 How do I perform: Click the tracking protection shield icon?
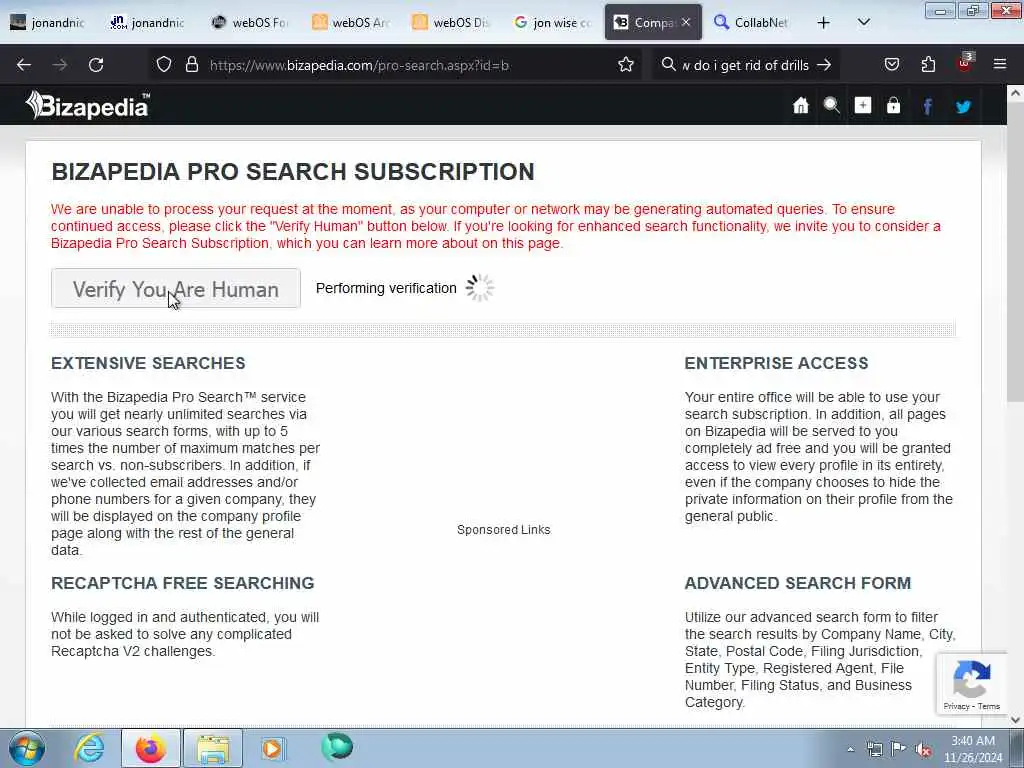point(164,65)
